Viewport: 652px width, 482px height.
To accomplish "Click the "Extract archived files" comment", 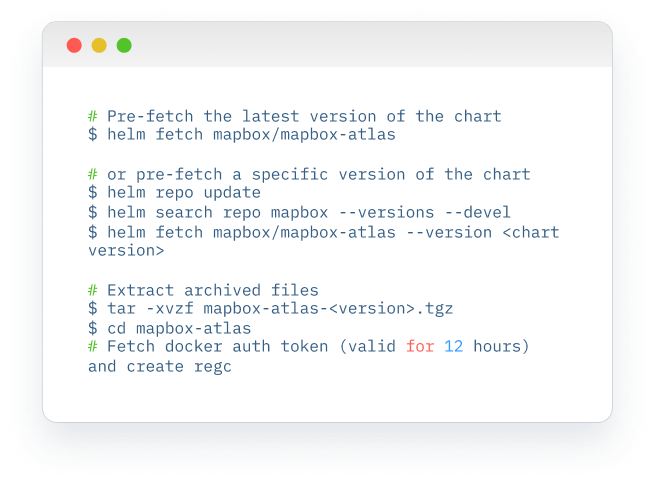I will click(212, 290).
